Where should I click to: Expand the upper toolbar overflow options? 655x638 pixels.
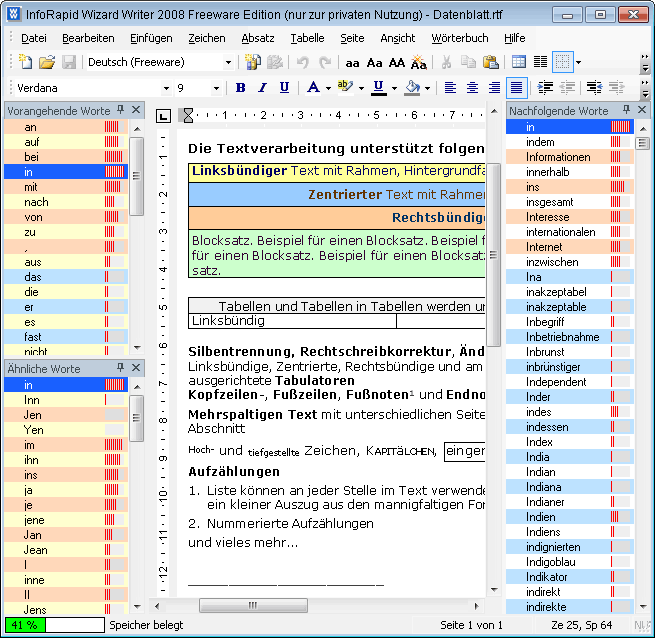(645, 63)
